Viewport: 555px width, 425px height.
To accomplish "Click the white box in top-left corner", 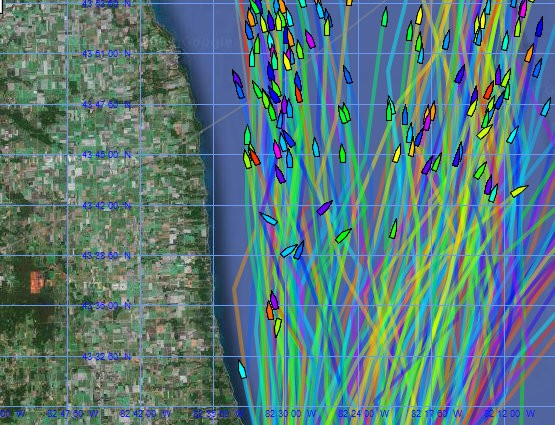I will tap(1, 6).
